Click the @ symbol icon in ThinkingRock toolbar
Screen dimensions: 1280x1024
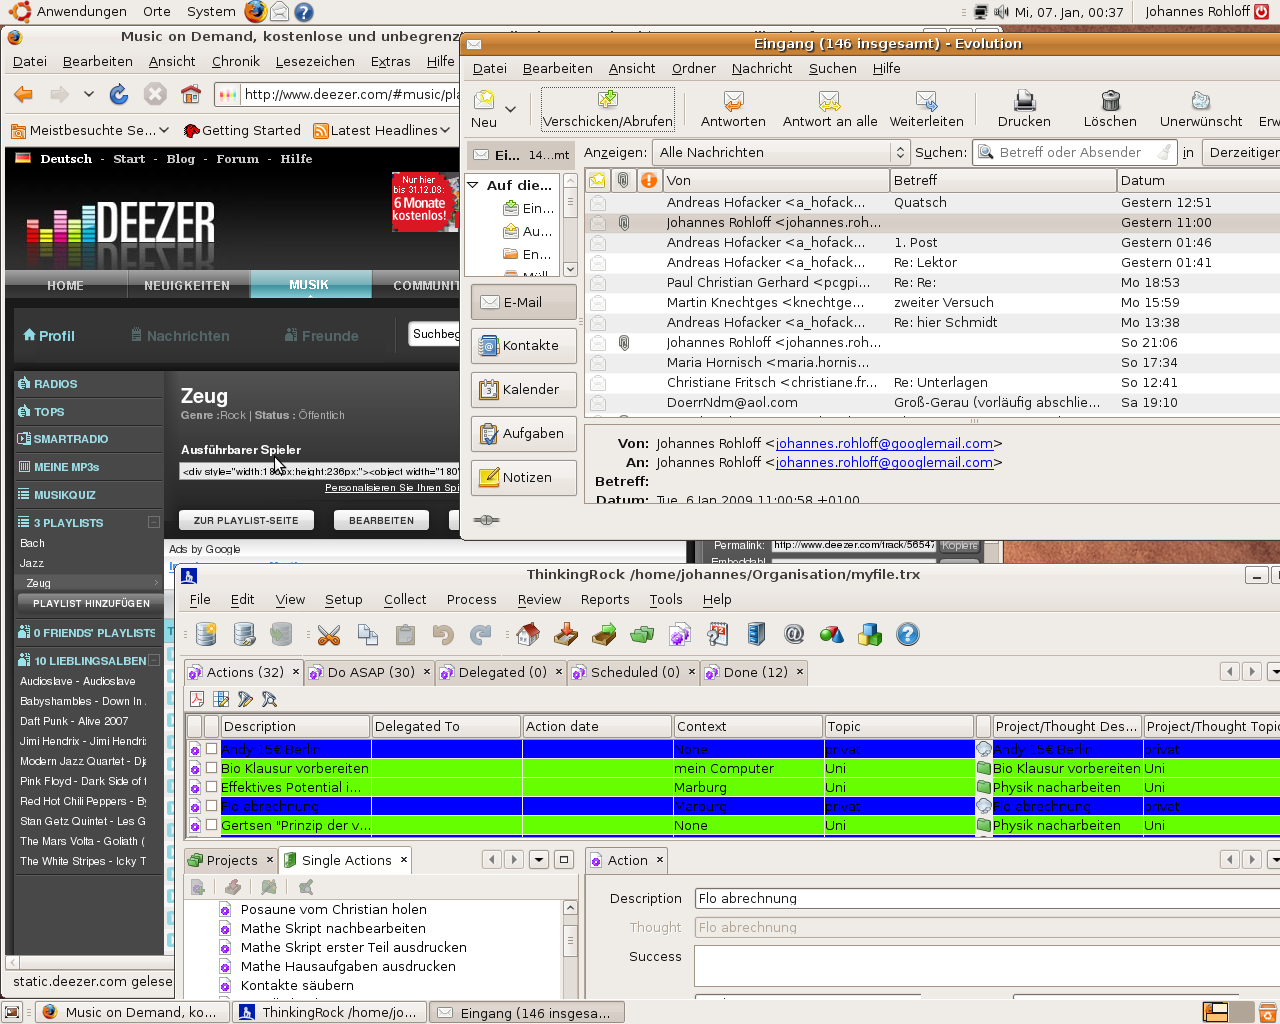[794, 634]
